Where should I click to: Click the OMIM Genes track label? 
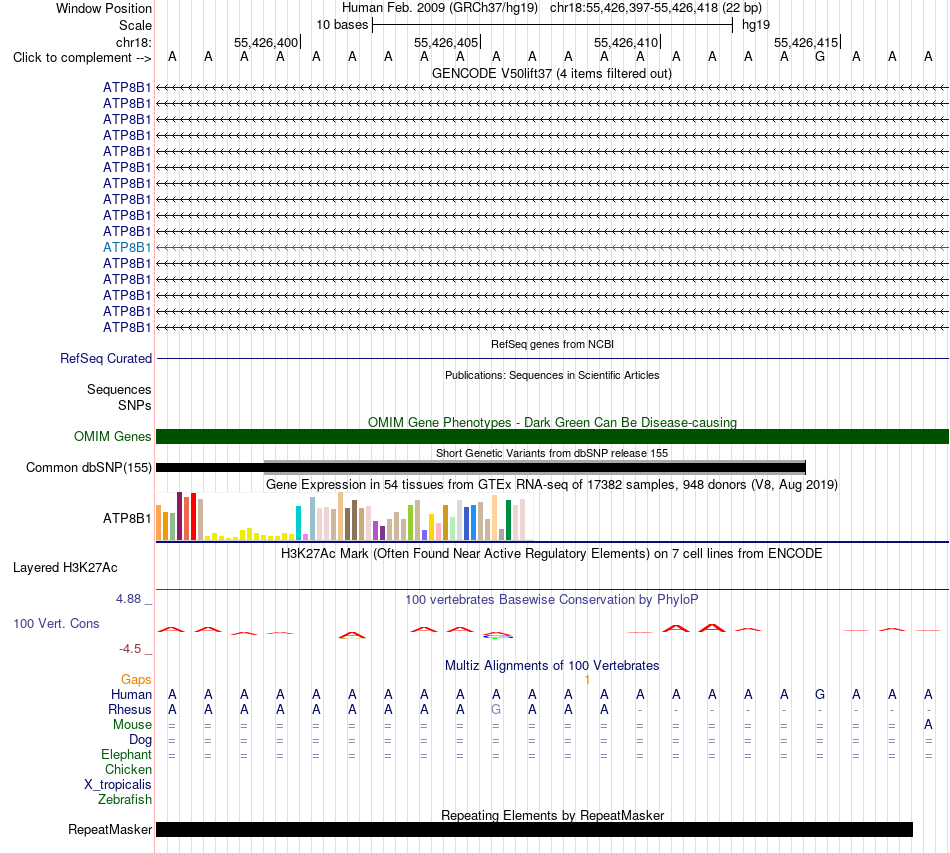tap(112, 436)
